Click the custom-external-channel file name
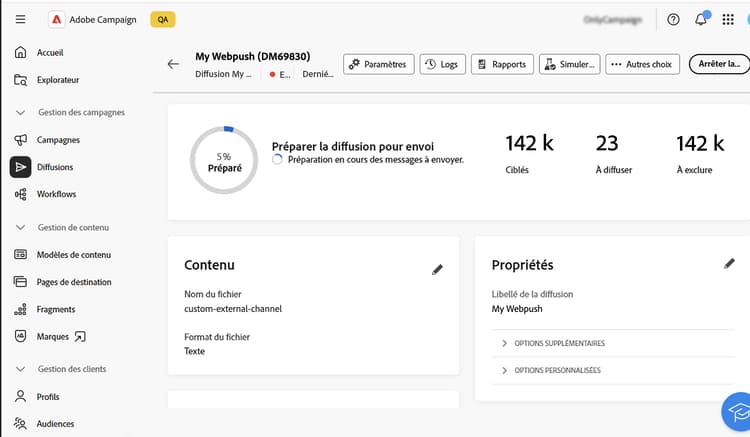Screen dimensions: 750x437 [x=233, y=309]
